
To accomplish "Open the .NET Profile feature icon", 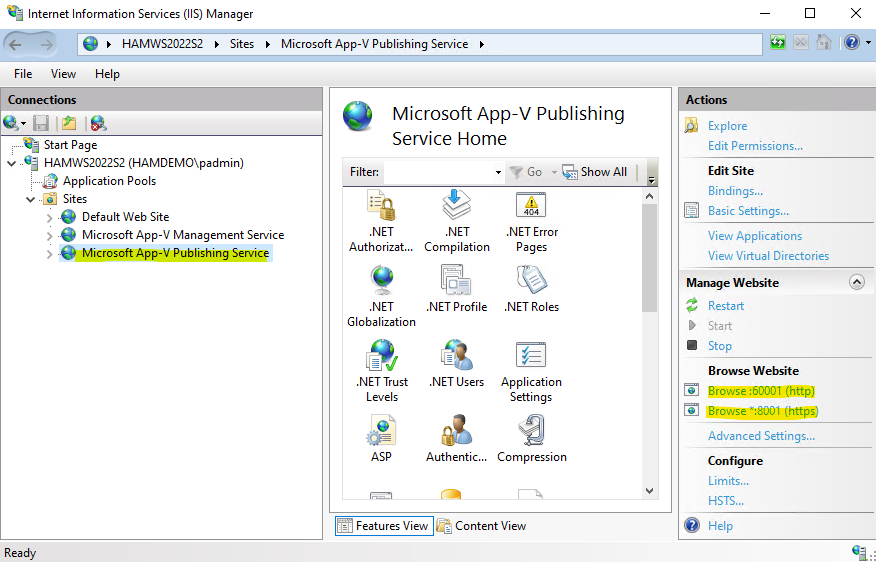I will click(456, 280).
